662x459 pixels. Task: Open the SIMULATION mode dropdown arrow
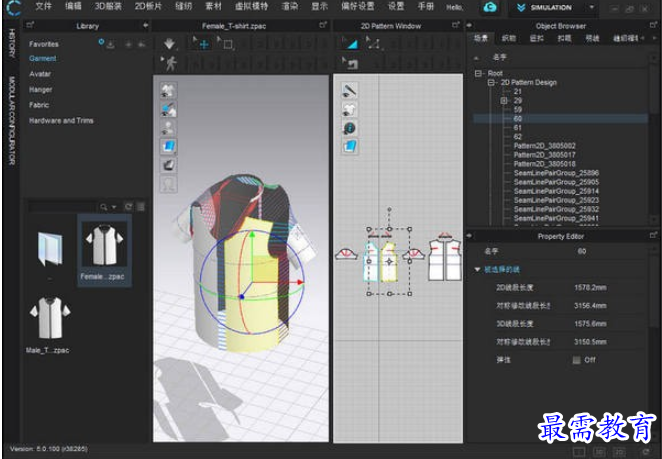[591, 7]
